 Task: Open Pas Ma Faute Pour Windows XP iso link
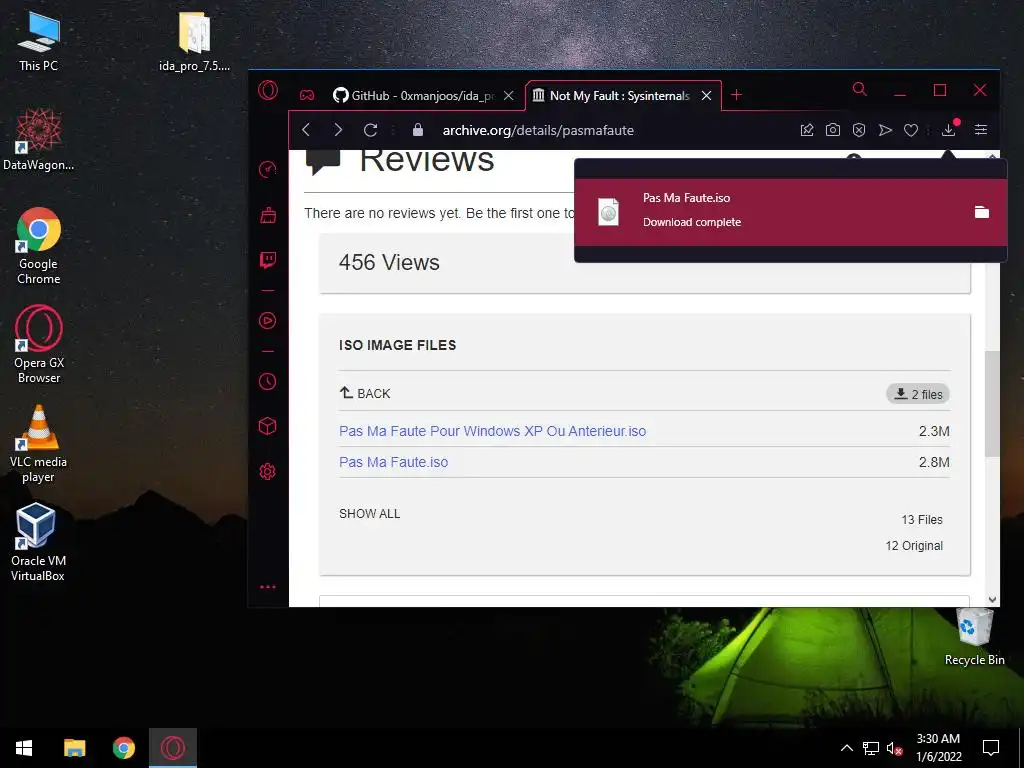pos(492,431)
